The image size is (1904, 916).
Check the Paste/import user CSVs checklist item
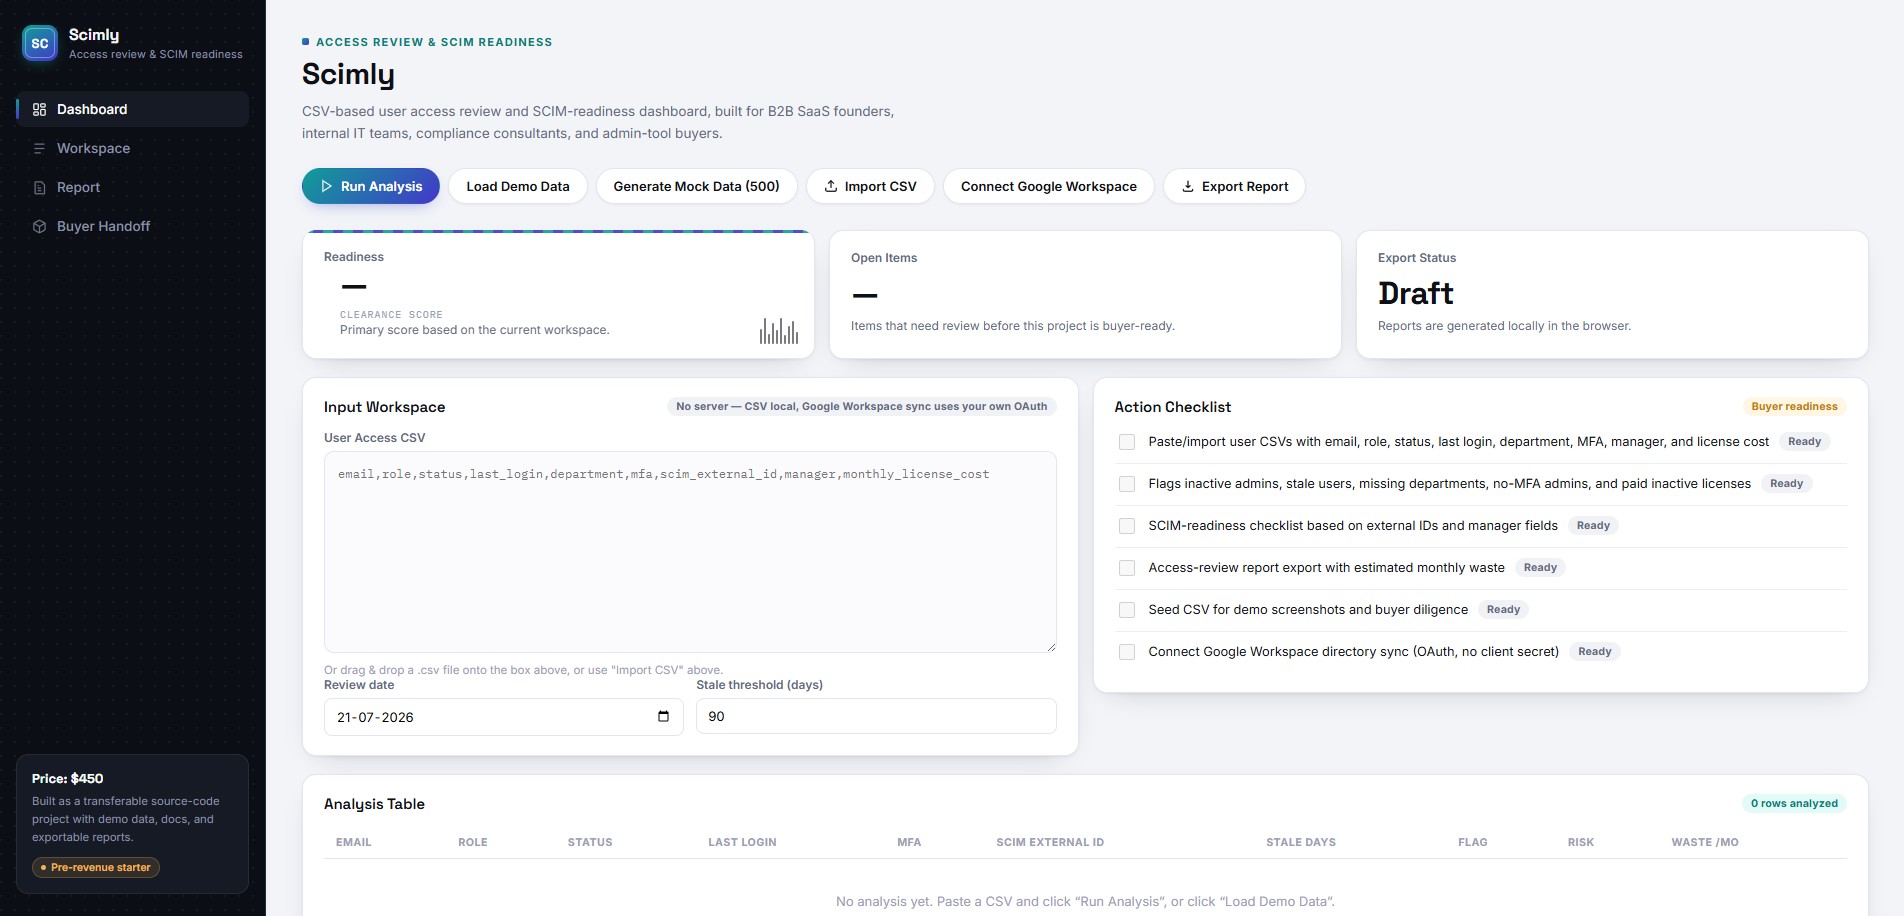1127,442
